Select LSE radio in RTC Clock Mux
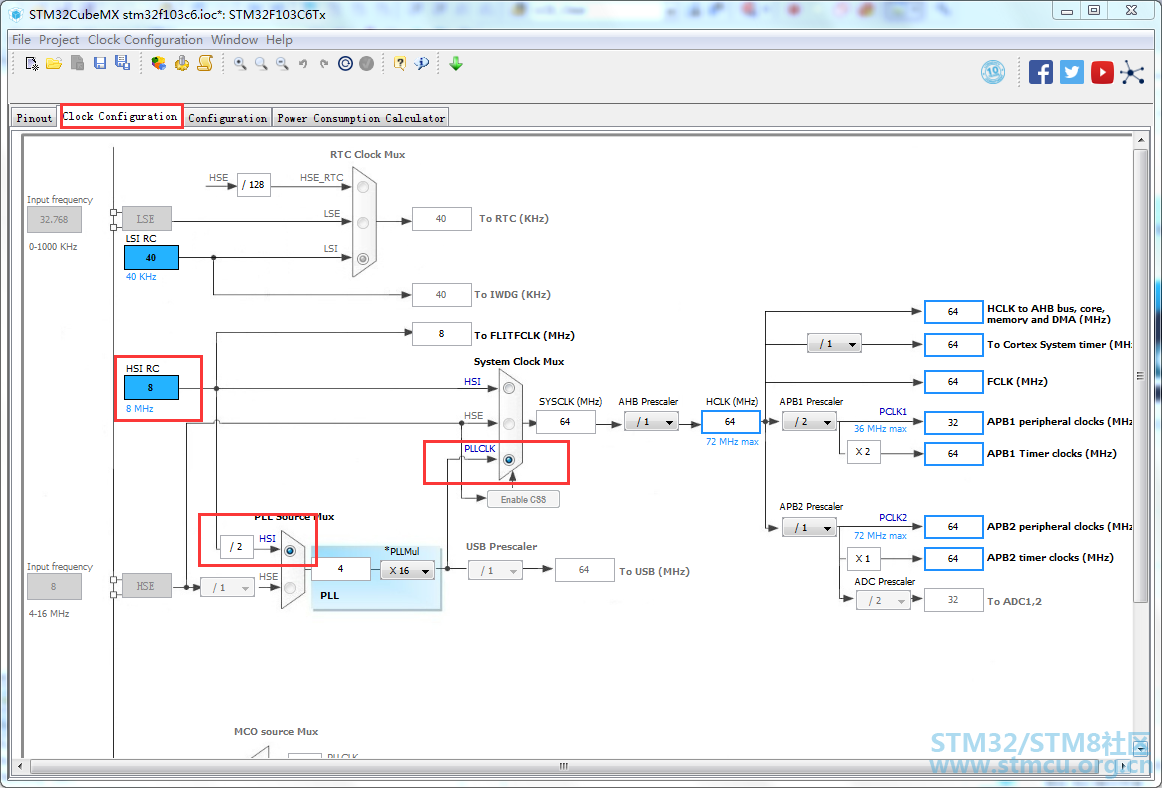Screen dimensions: 1162x788 (363, 222)
